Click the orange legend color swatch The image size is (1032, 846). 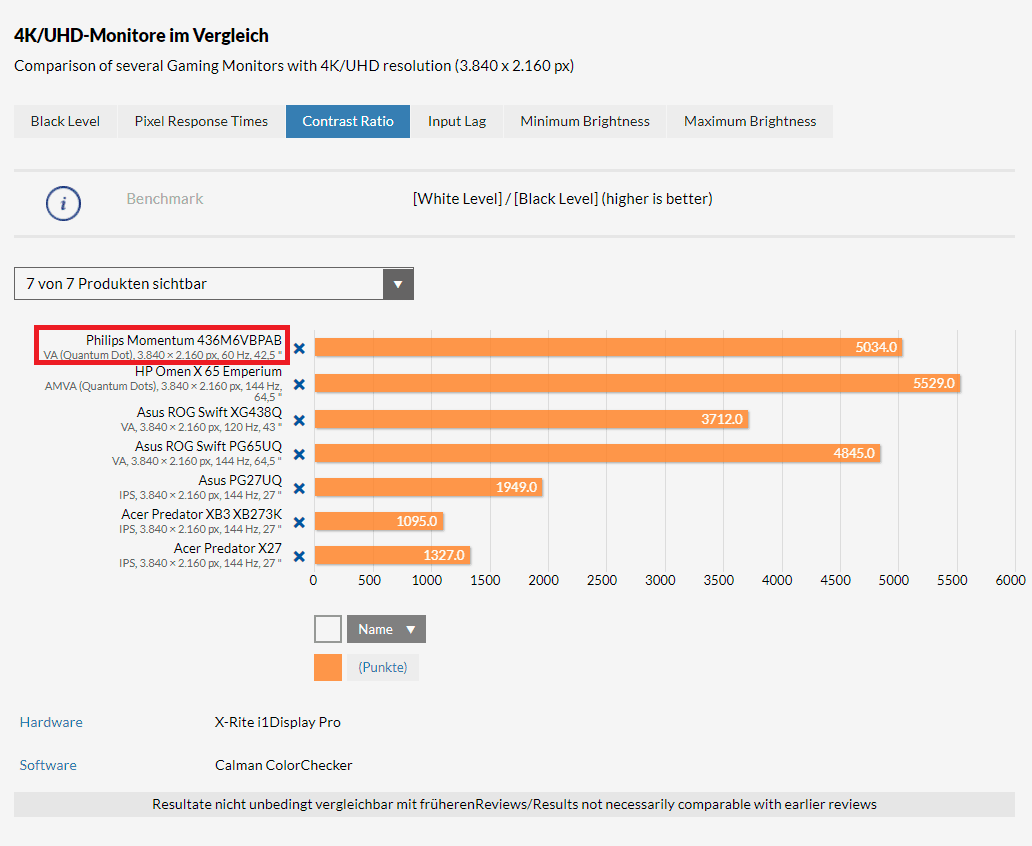(328, 667)
